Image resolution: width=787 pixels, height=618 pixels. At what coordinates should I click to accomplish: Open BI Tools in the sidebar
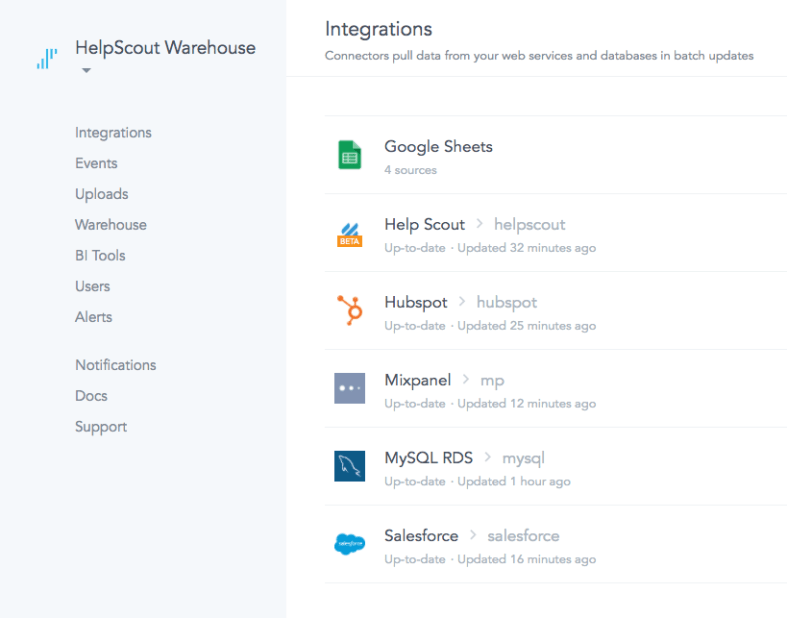click(100, 256)
